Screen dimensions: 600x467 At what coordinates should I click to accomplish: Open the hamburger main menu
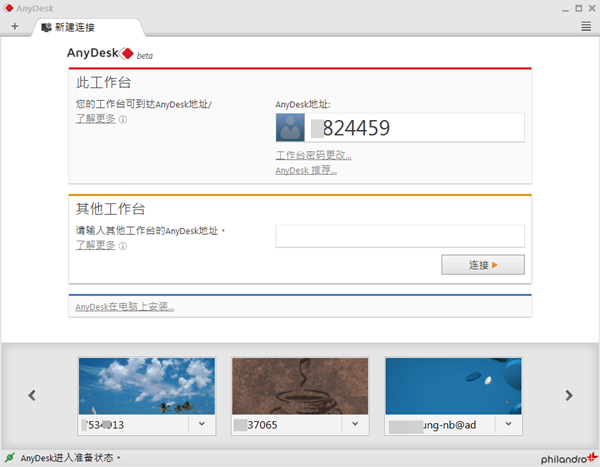coord(586,26)
